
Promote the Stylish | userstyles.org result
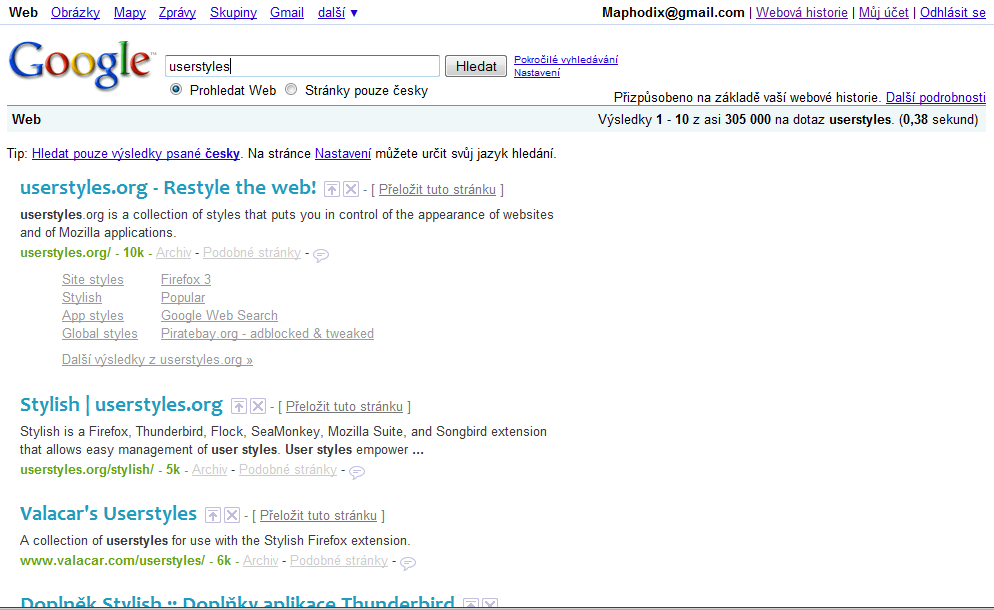point(238,406)
